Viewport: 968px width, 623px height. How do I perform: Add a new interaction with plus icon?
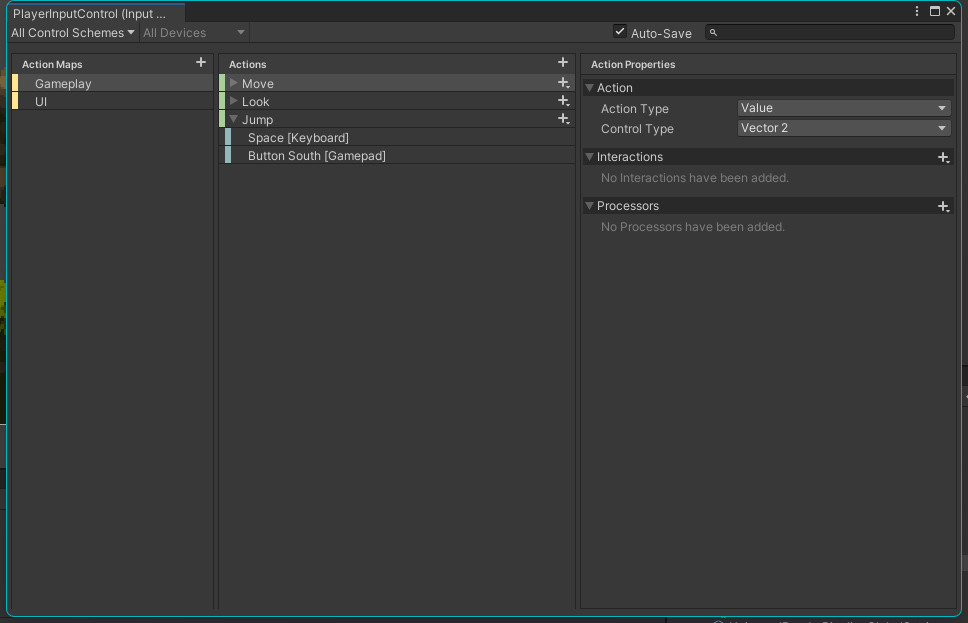943,158
